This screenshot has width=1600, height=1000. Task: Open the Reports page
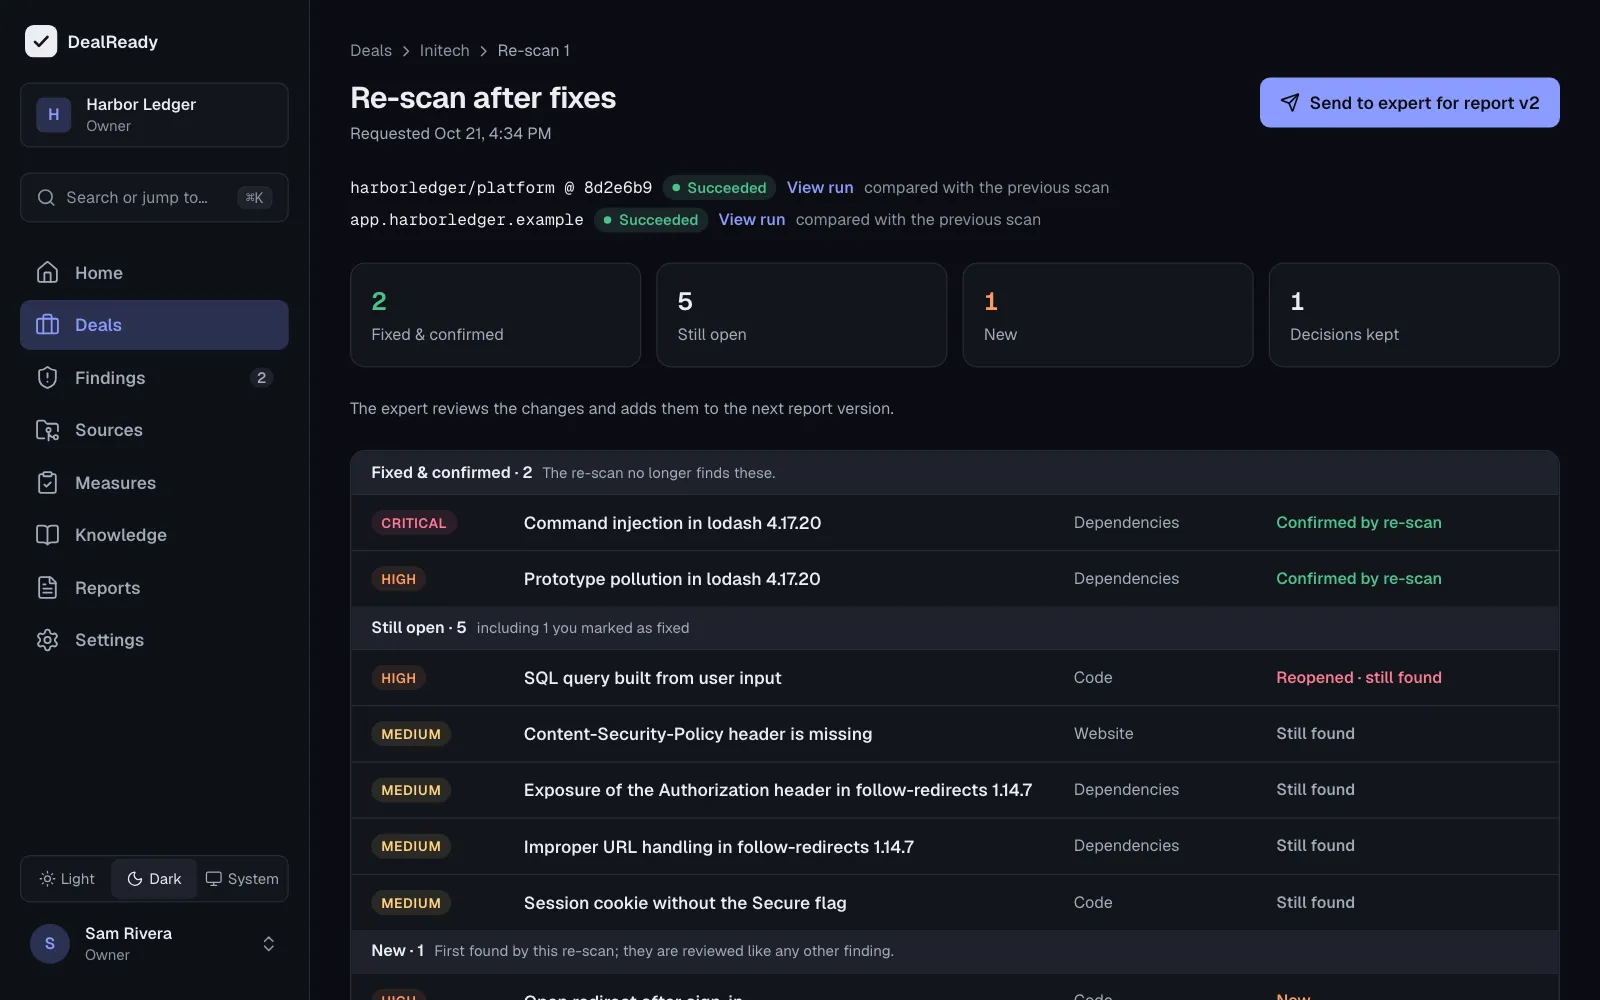154,588
